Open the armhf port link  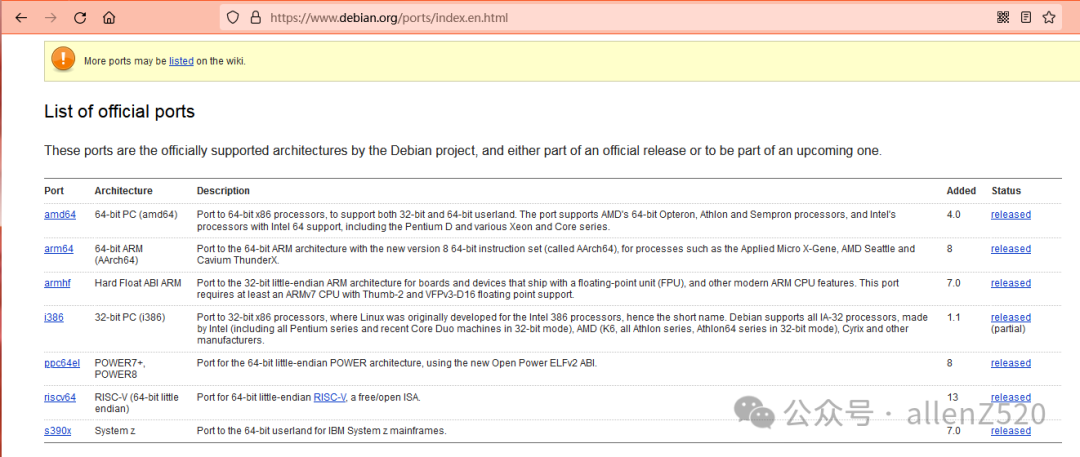coord(57,283)
